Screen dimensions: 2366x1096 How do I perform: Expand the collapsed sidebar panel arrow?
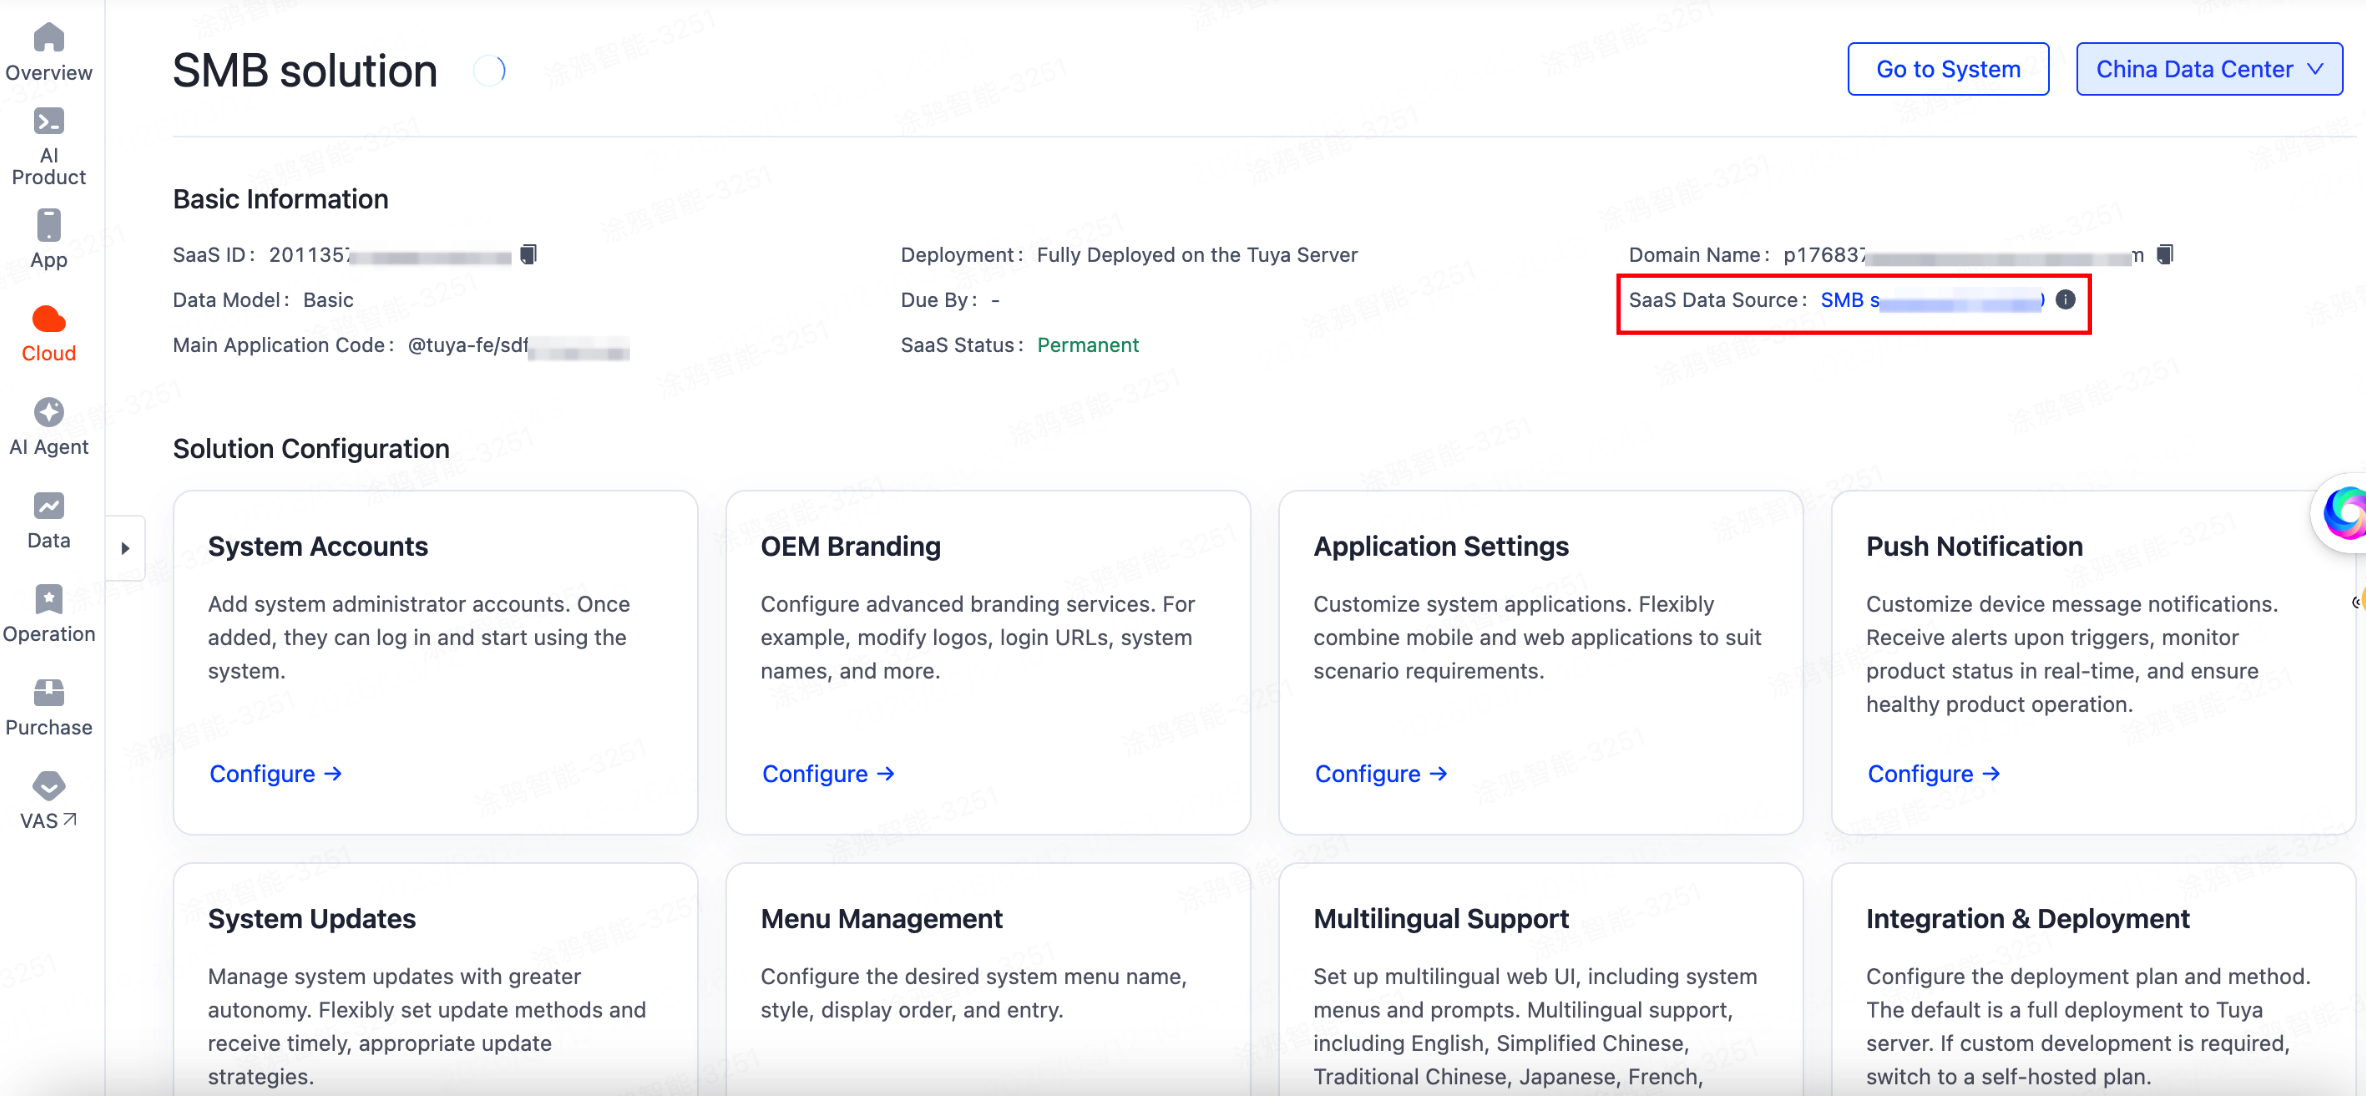click(x=125, y=548)
